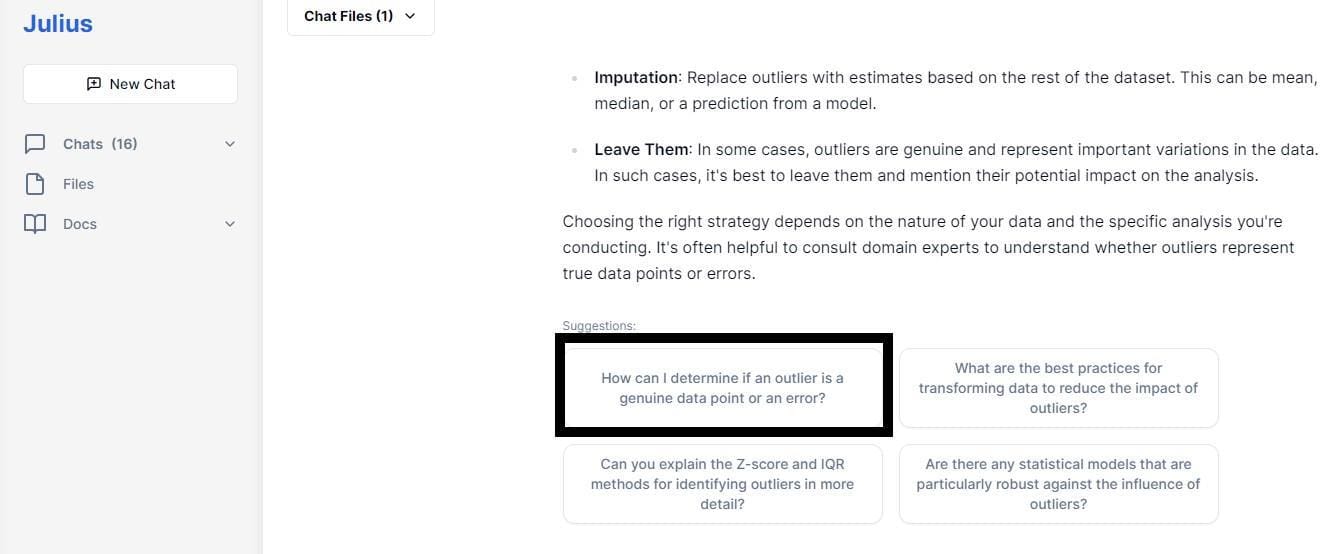Click the Chat Files dropdown arrow
Viewport: 1329px width, 554px height.
click(410, 16)
